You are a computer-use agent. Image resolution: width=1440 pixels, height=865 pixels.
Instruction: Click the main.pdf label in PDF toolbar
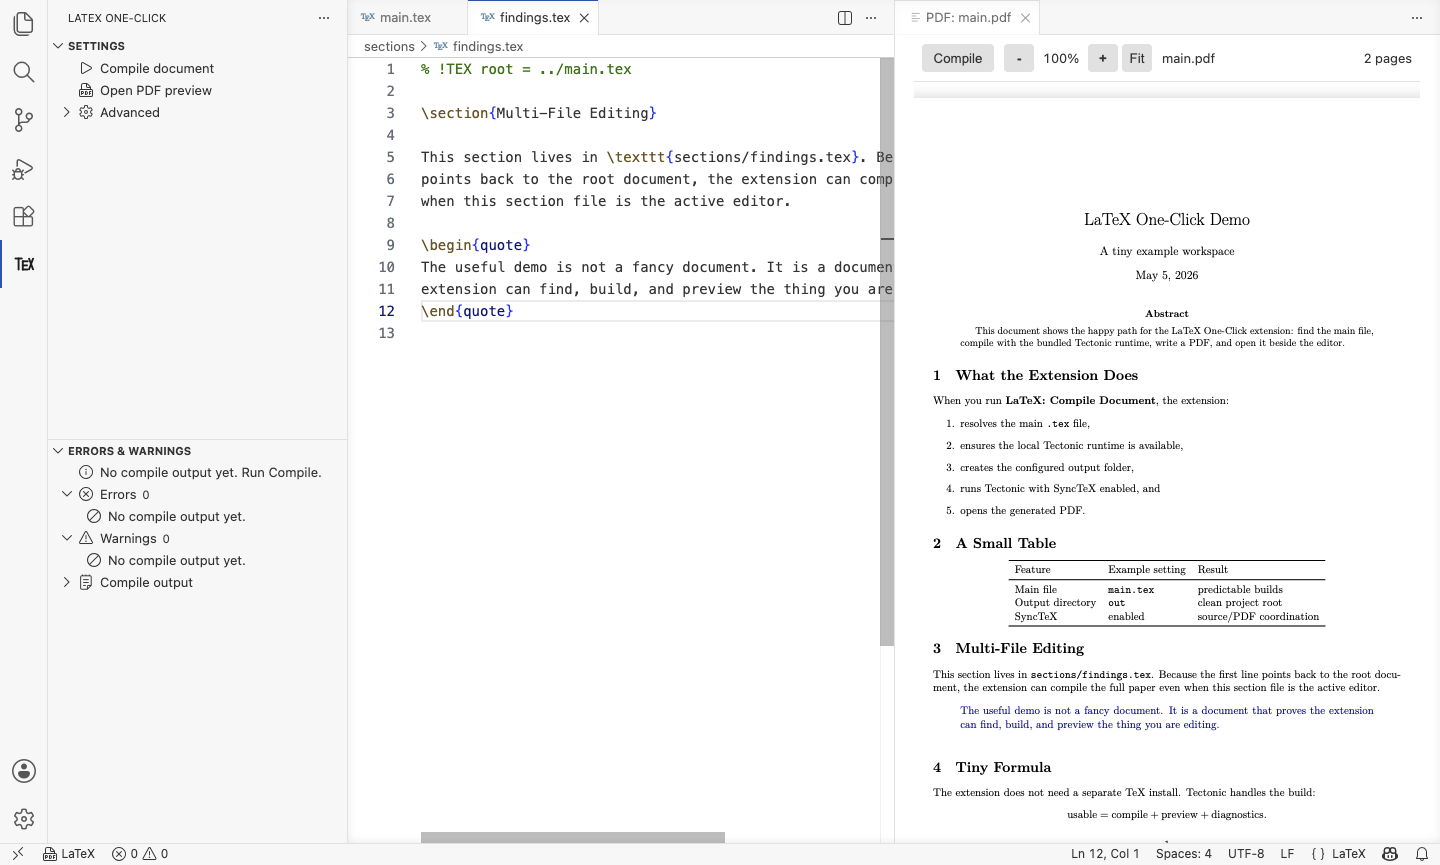tap(1188, 58)
